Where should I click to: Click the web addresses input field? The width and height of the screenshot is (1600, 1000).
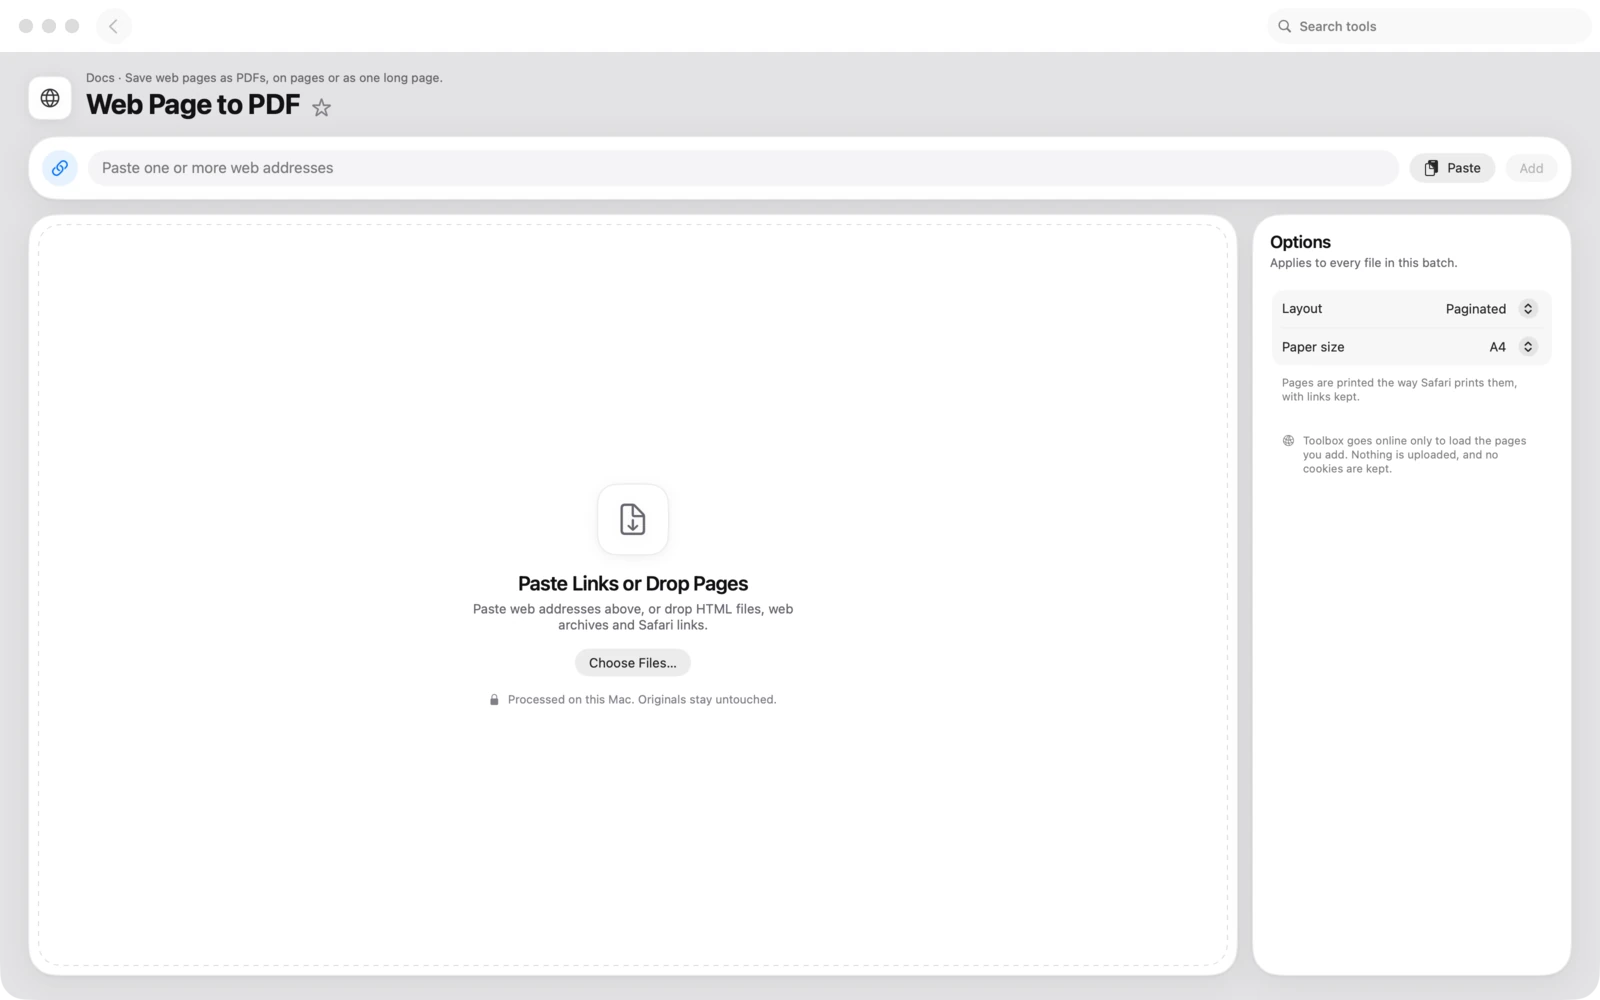tap(743, 168)
